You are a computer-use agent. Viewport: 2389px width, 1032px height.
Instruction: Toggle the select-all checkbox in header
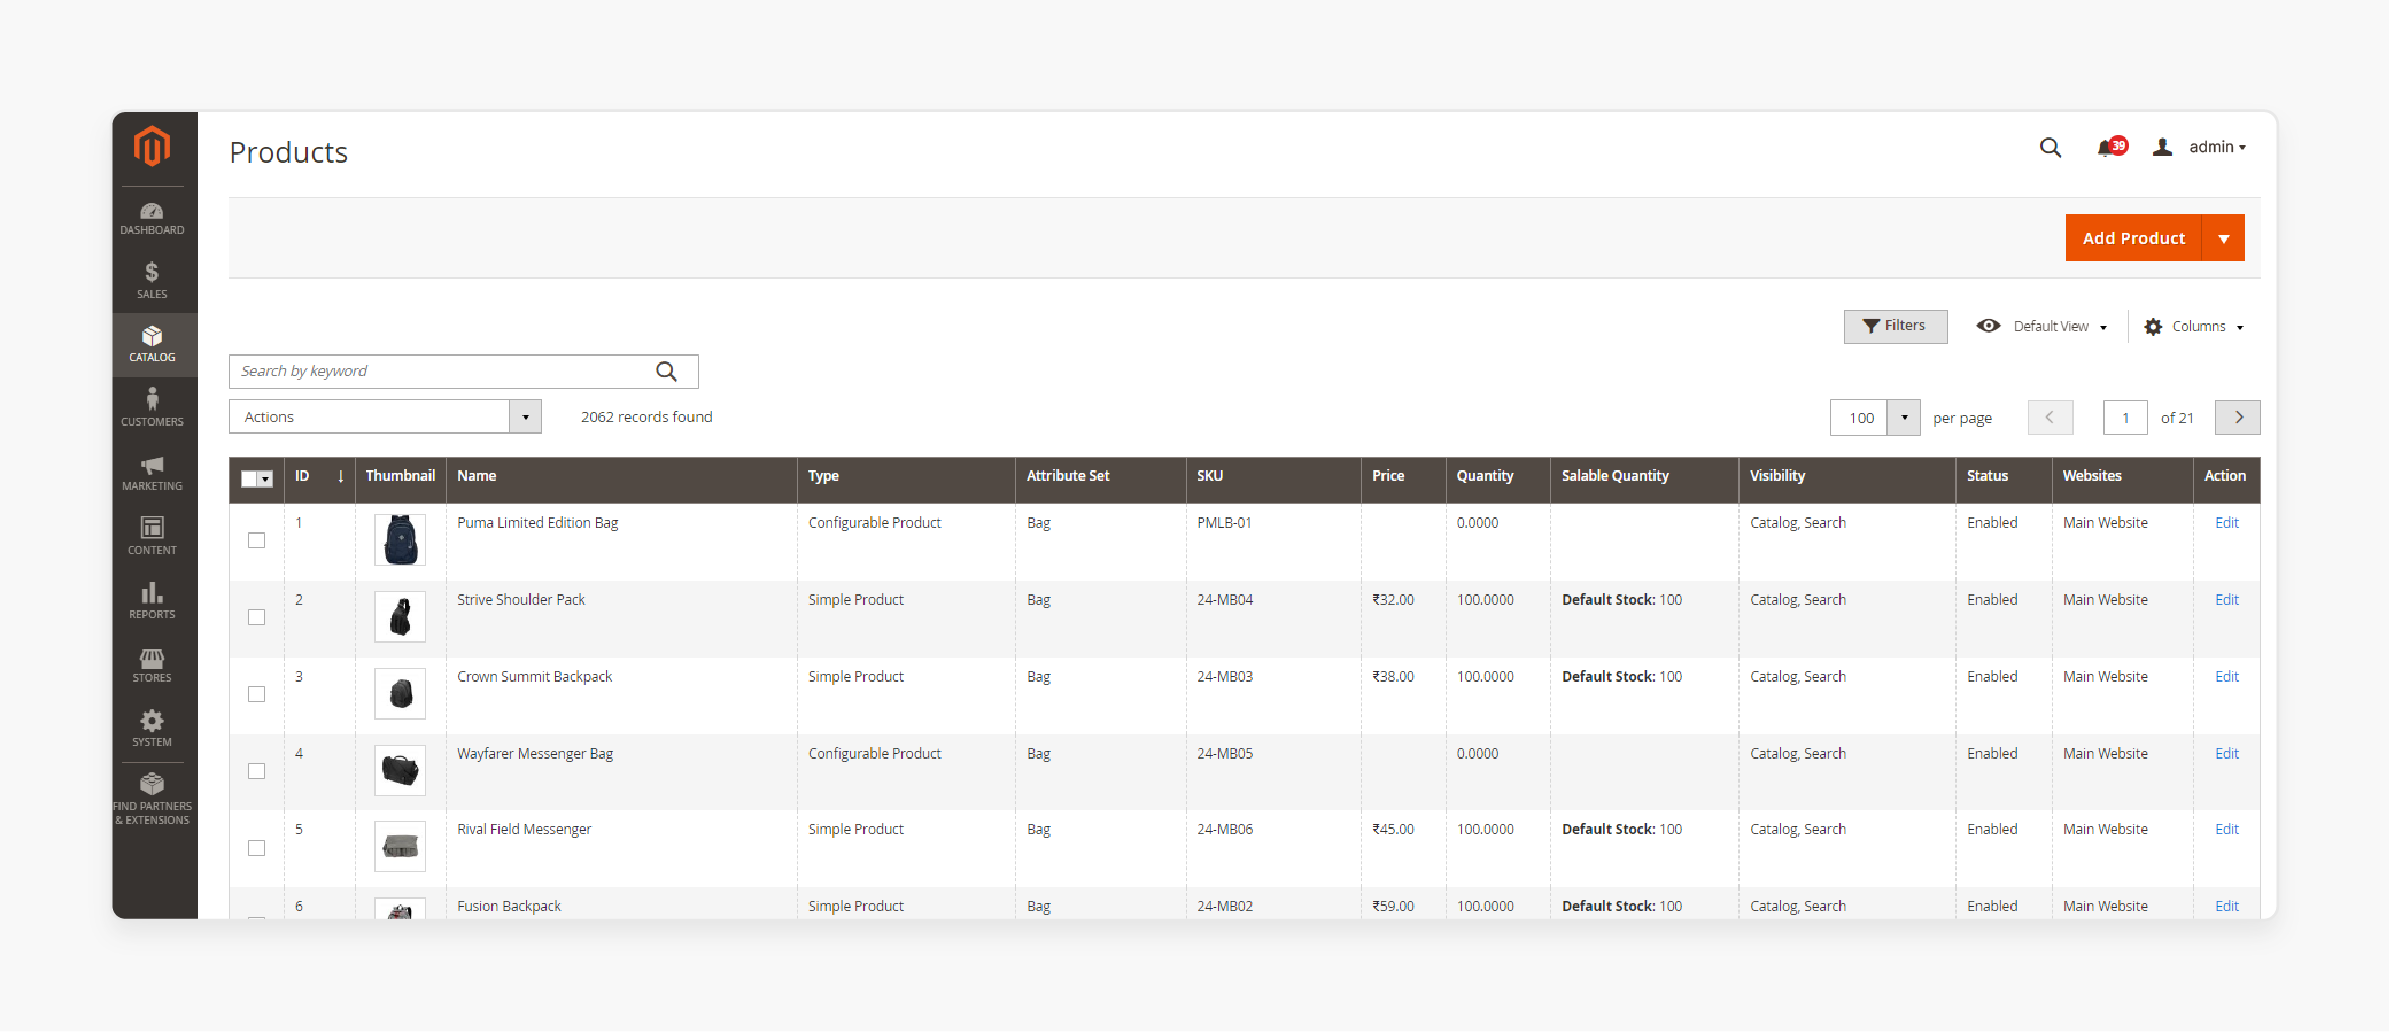pyautogui.click(x=250, y=479)
